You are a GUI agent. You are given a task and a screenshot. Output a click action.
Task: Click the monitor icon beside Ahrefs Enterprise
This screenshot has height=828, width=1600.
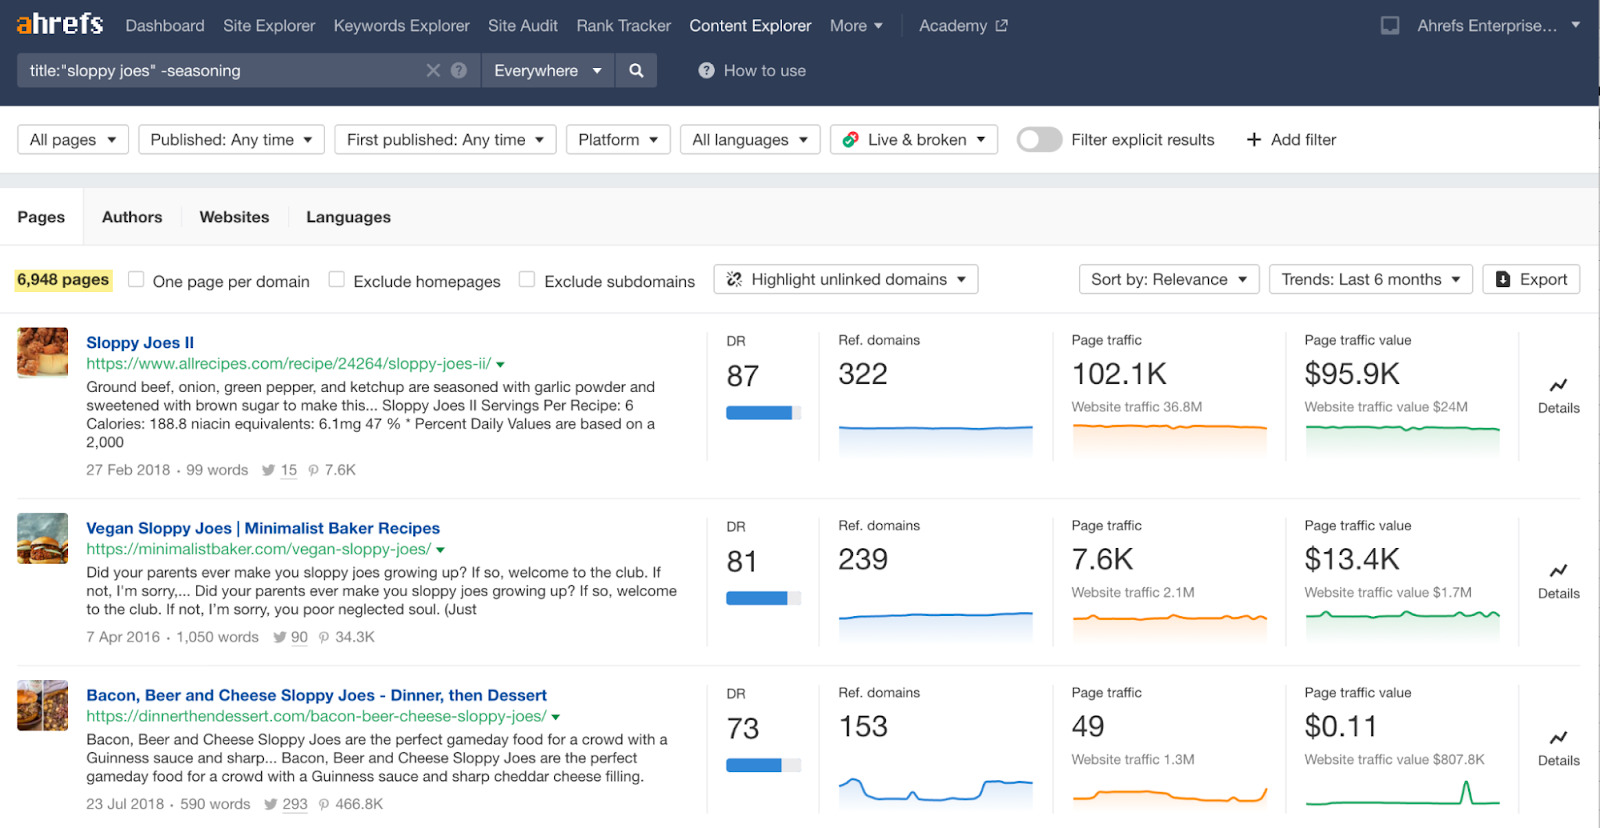[1390, 26]
